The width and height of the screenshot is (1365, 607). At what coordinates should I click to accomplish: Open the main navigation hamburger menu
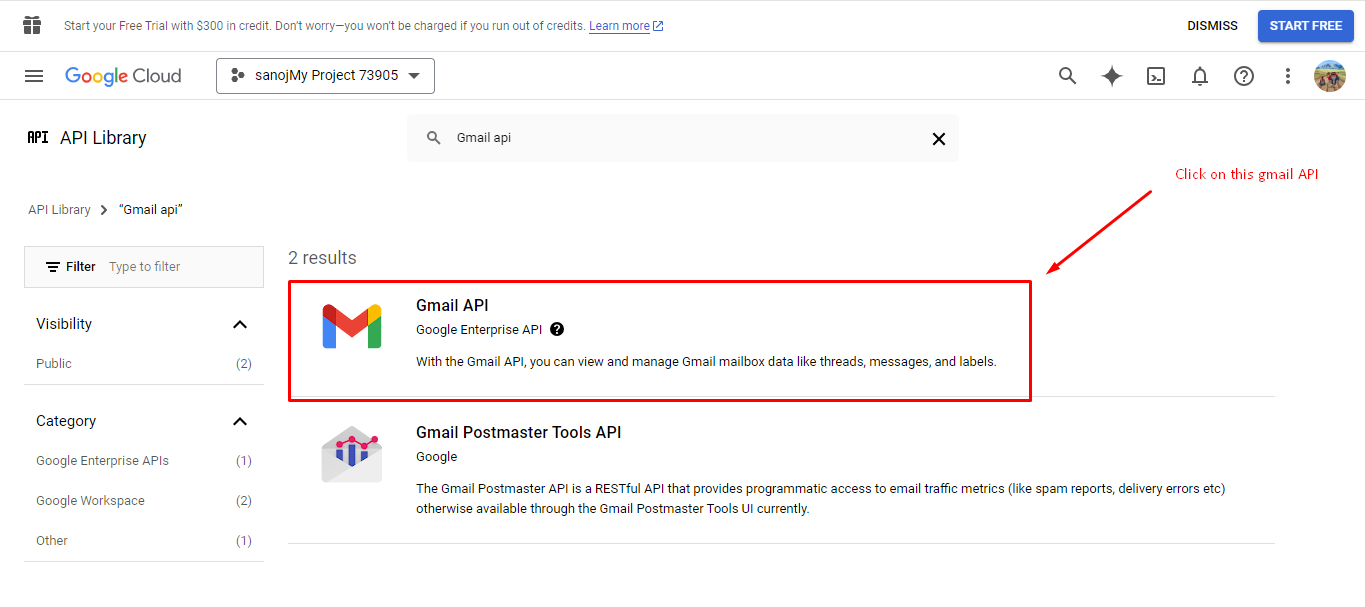[34, 76]
